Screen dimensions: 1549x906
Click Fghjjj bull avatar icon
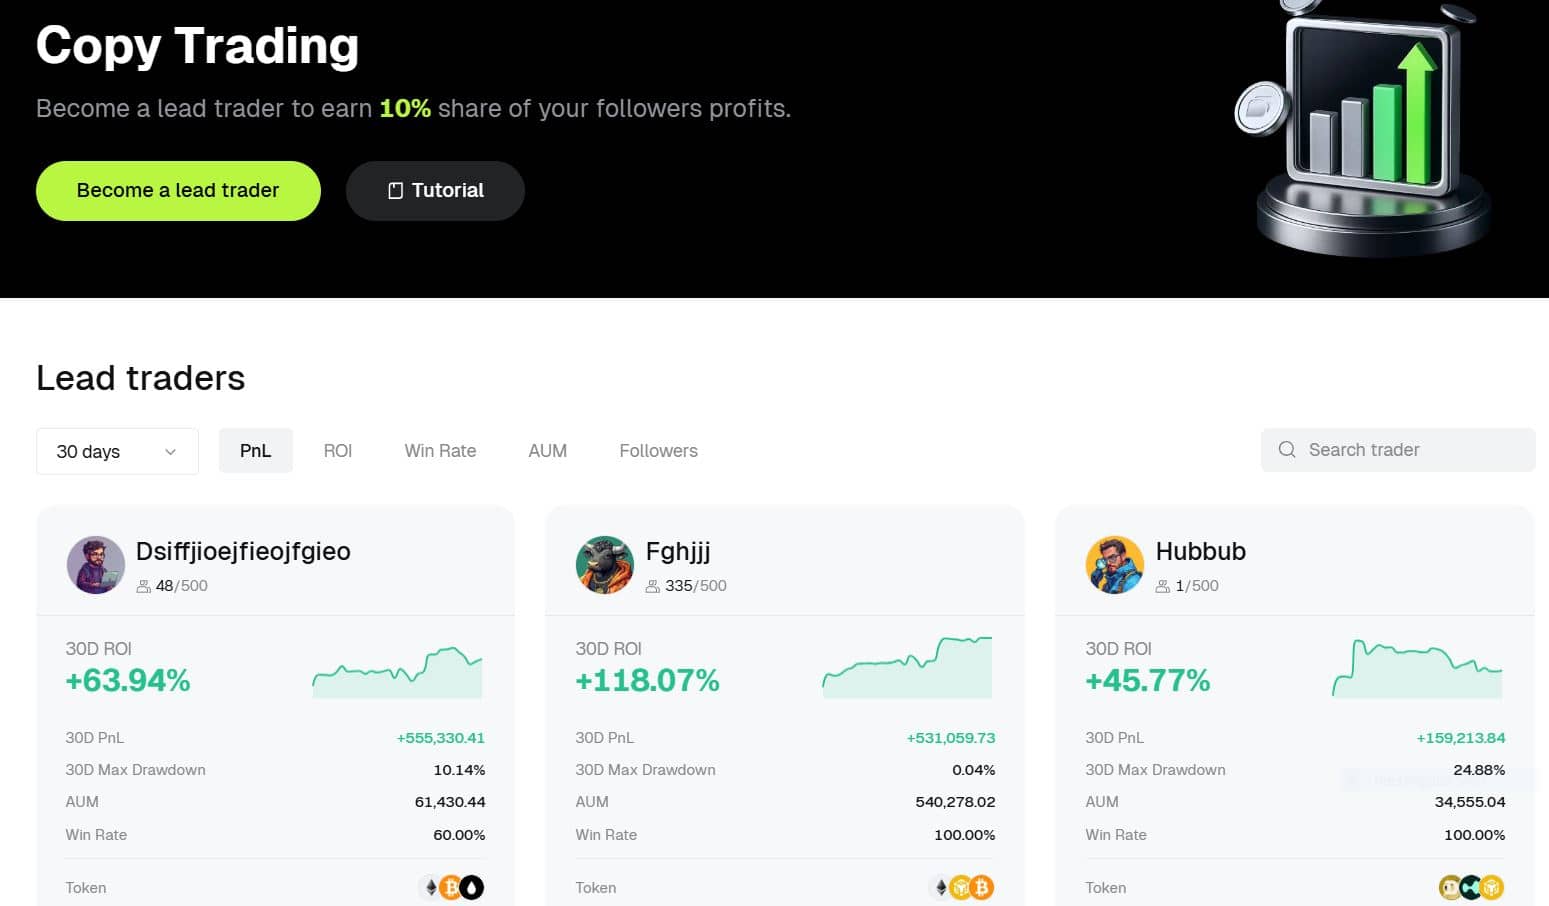(605, 565)
